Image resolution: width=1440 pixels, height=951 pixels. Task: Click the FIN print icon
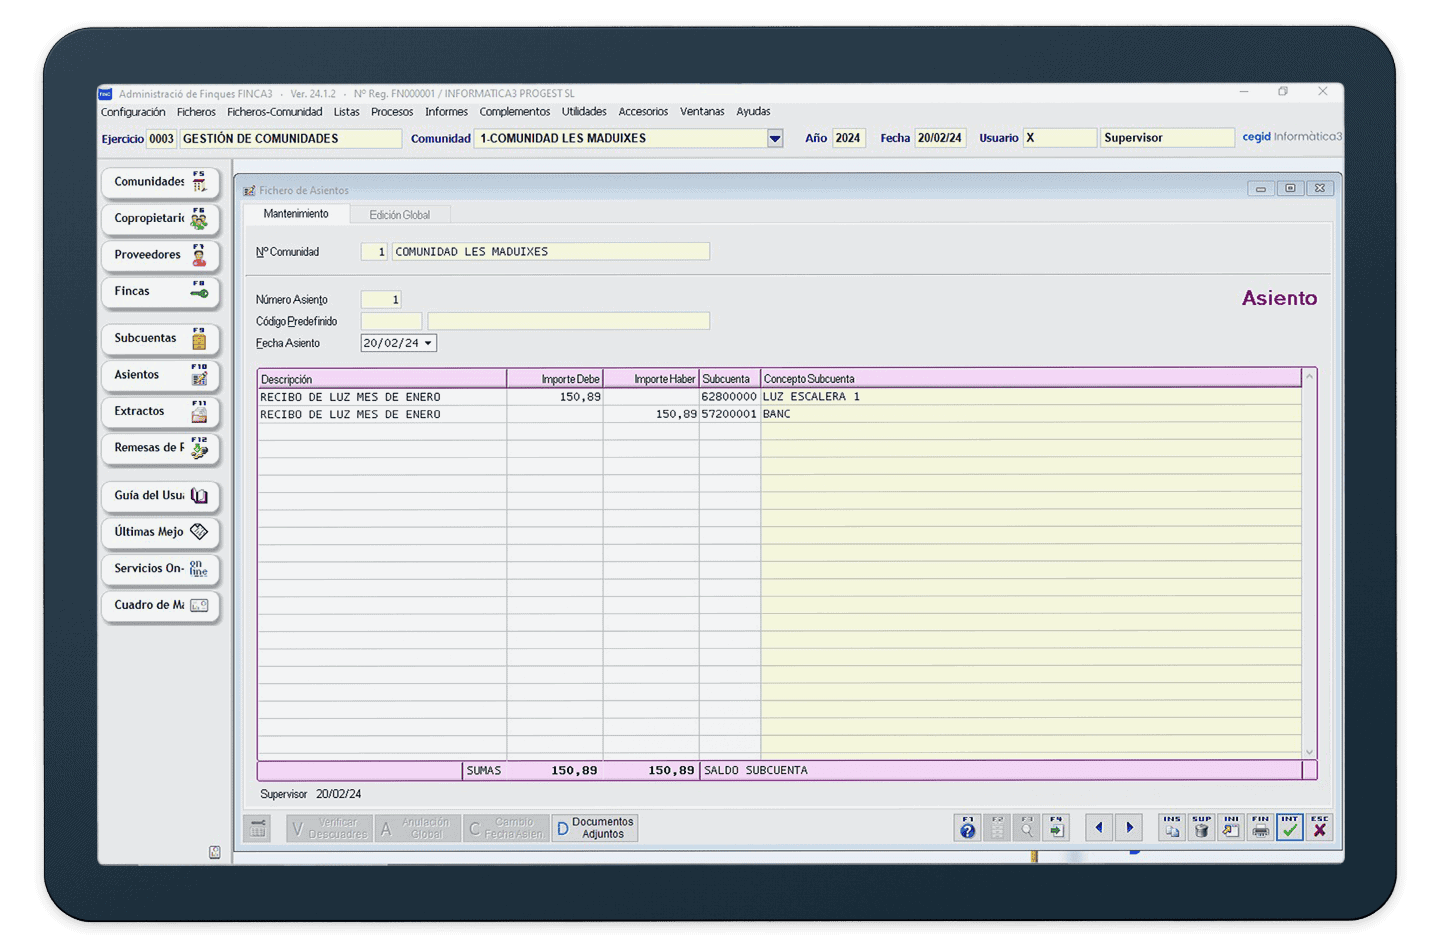tap(1260, 827)
